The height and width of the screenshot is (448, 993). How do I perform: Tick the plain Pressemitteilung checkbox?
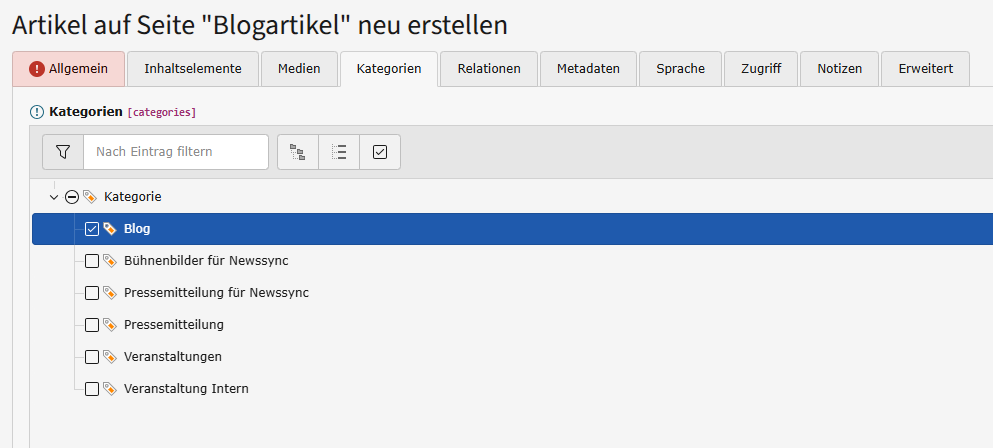click(92, 325)
